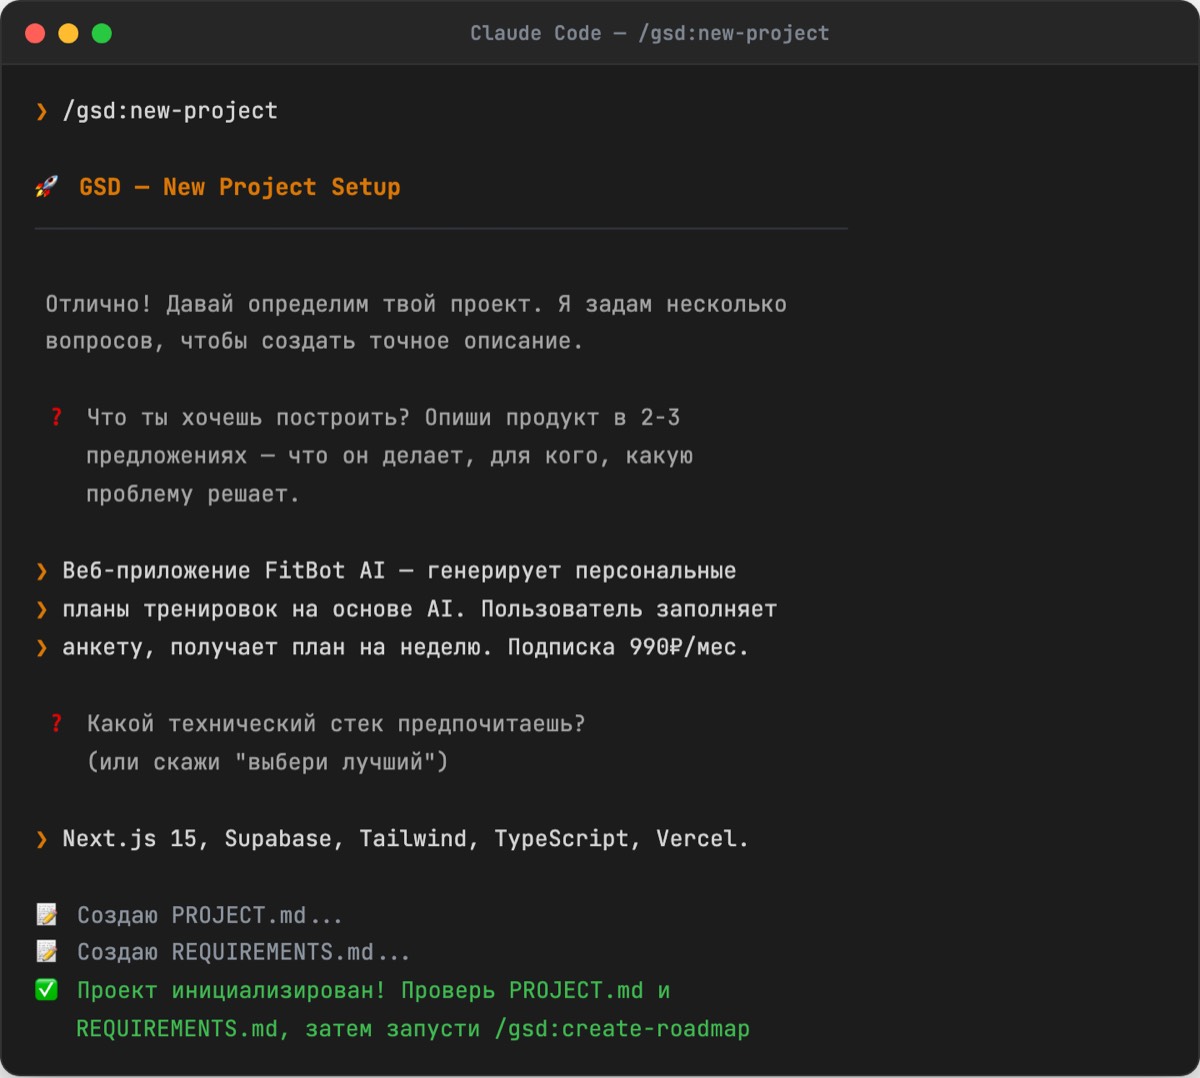Expand the prompt chevron before 'Веб-приложение FitBot AI'

[41, 570]
